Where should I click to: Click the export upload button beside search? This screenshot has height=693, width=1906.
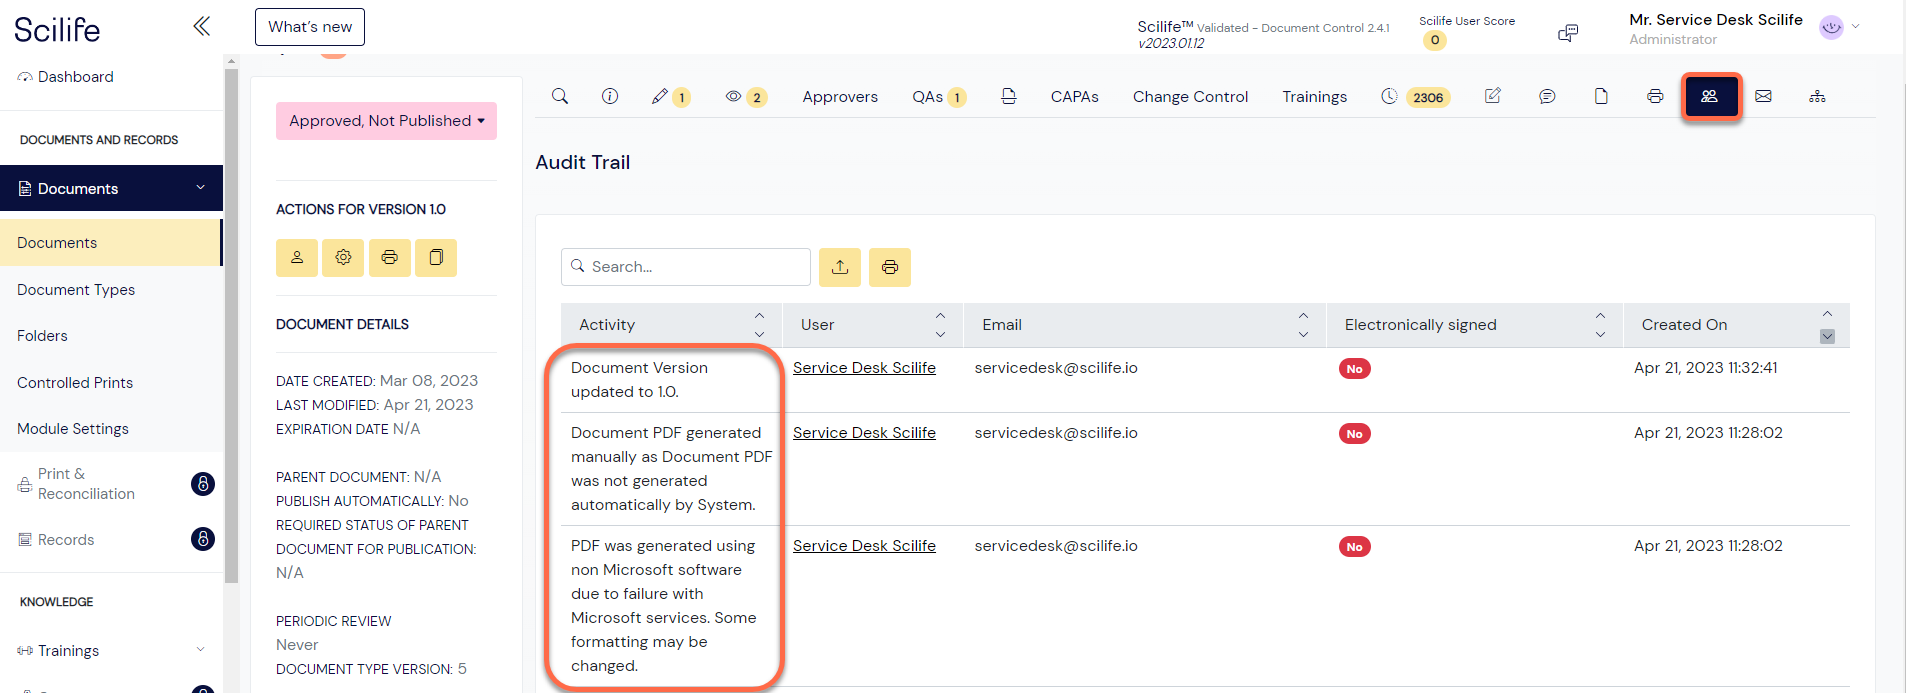(840, 267)
